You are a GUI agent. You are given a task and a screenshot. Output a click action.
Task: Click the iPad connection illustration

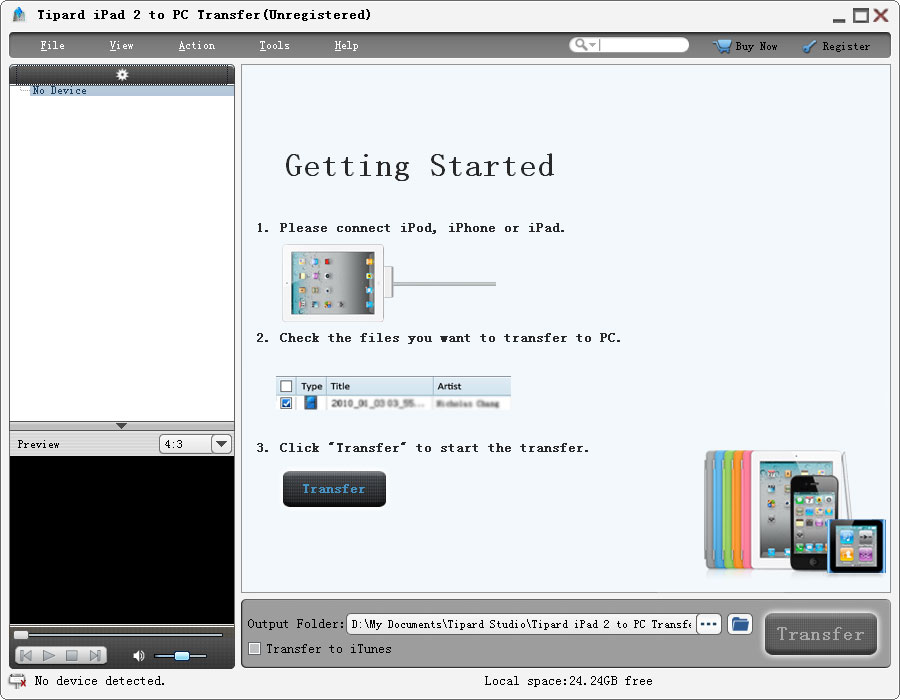[x=389, y=283]
